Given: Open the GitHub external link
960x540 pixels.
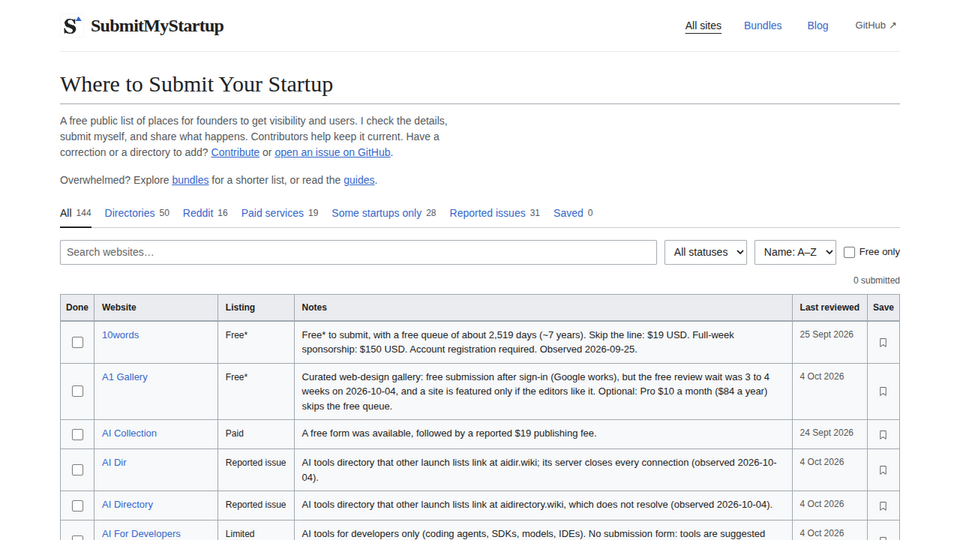Looking at the screenshot, I should point(876,26).
